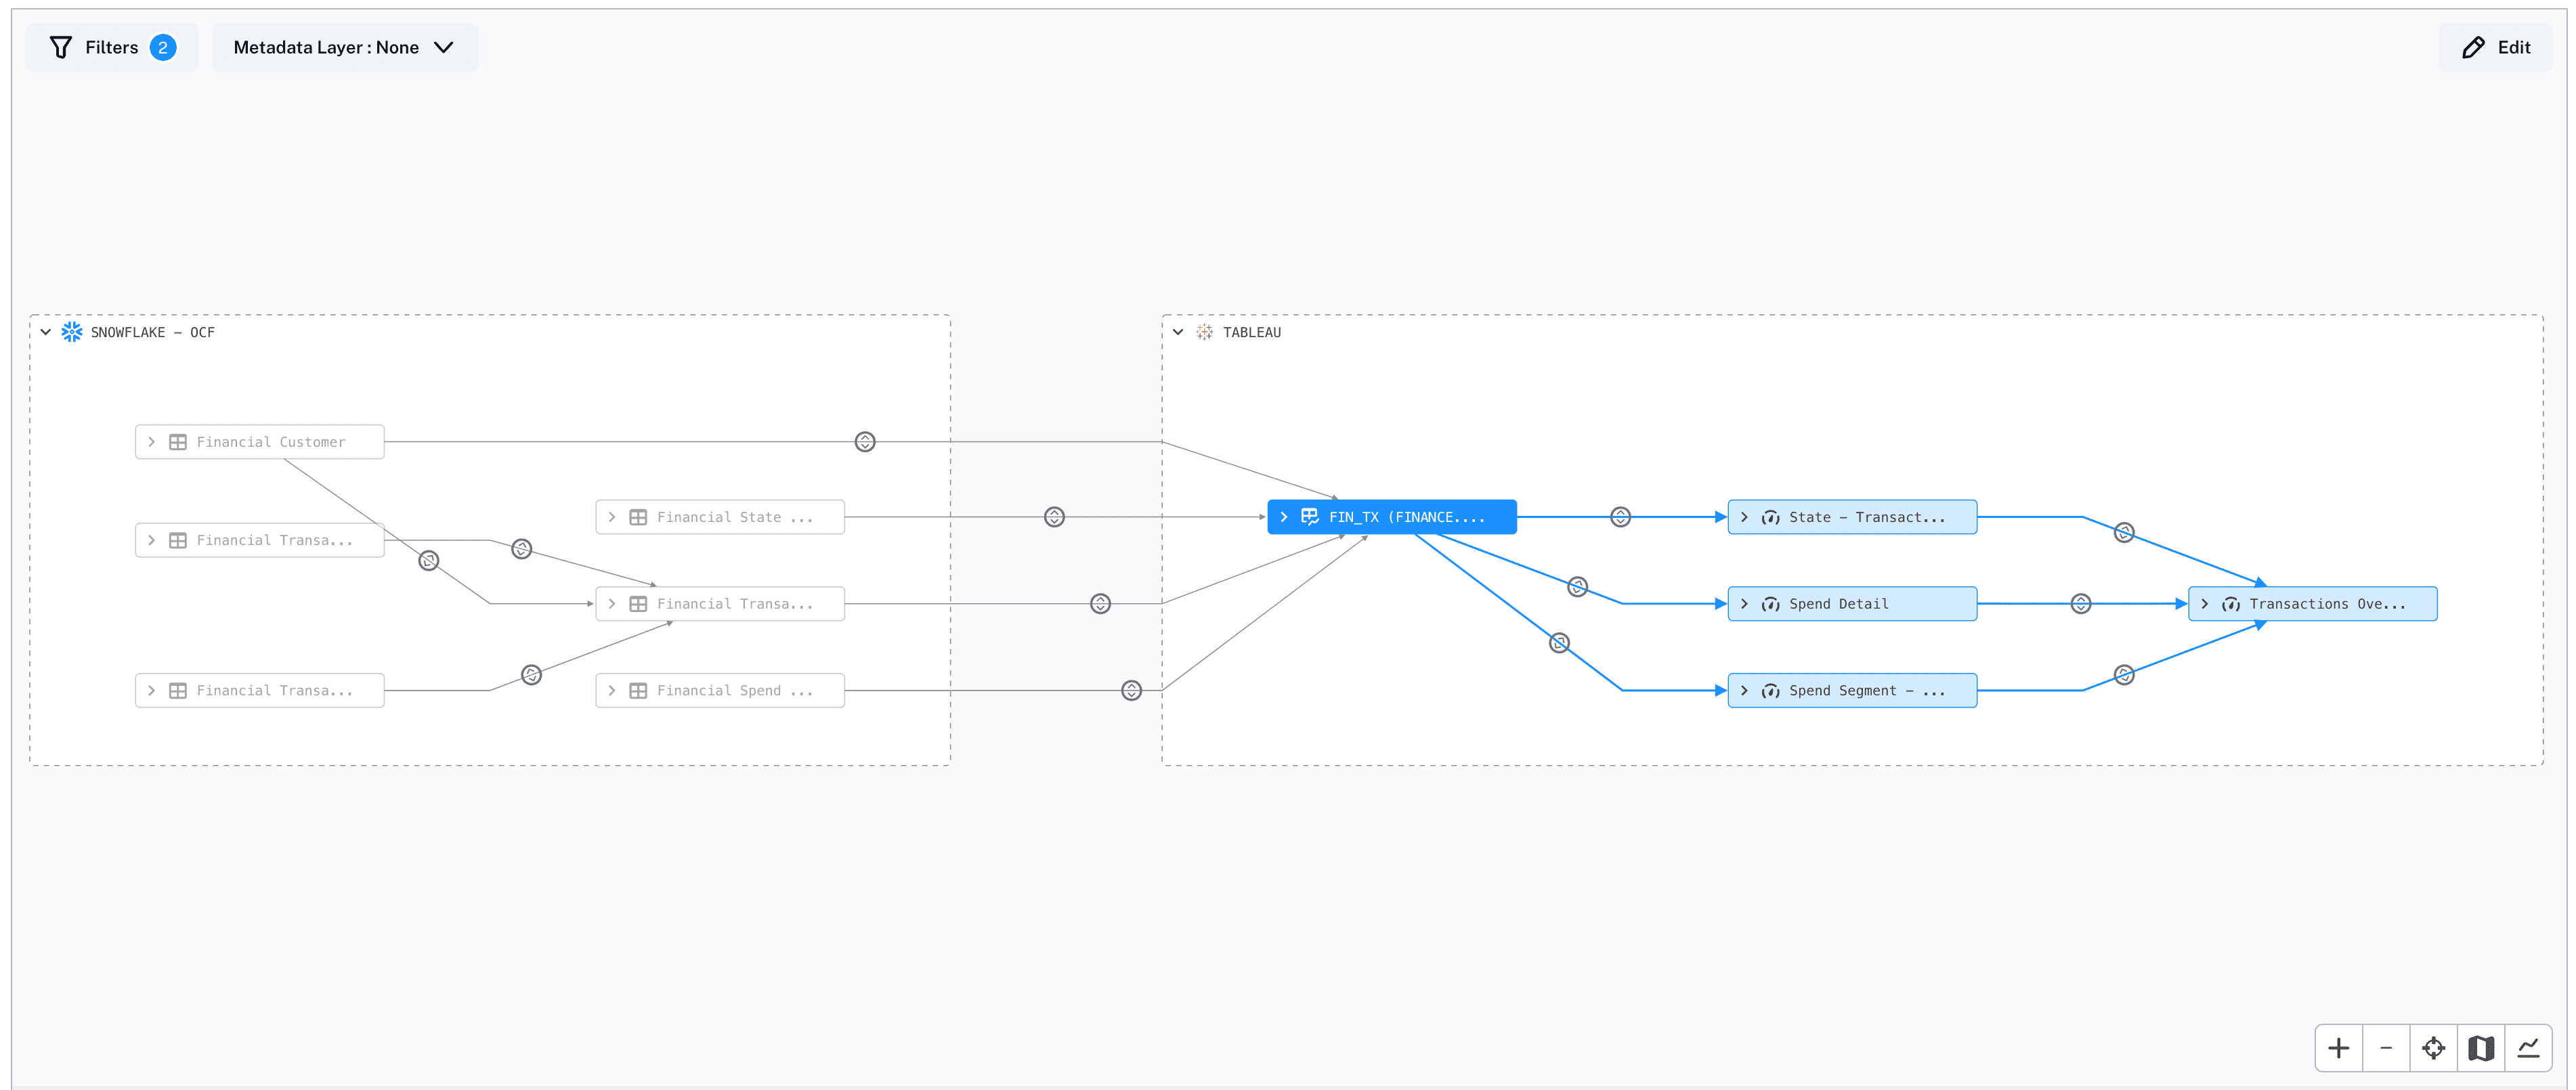Collapse the TABLEAU group chevron
This screenshot has height=1090, width=2576.
(x=1177, y=331)
